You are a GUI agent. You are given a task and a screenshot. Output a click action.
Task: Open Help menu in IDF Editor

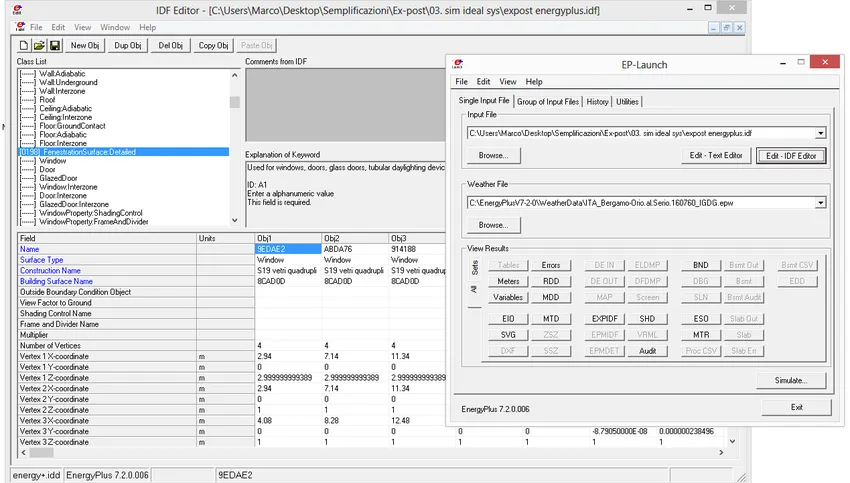[147, 27]
